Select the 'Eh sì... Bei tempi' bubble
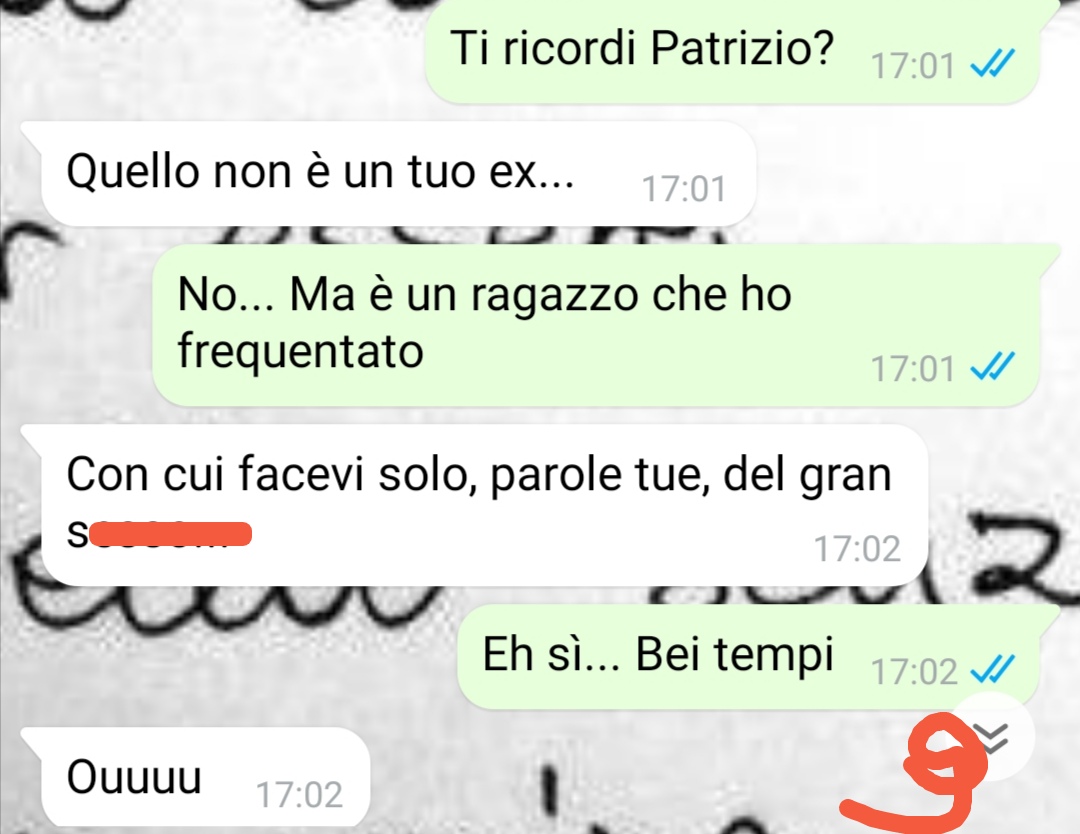The height and width of the screenshot is (834, 1080). (x=749, y=656)
